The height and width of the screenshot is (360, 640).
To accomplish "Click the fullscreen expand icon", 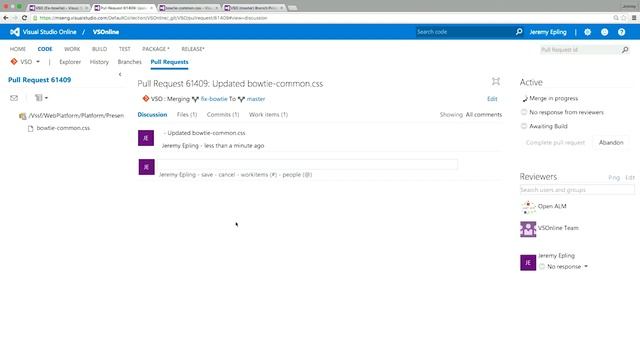I will point(496,81).
